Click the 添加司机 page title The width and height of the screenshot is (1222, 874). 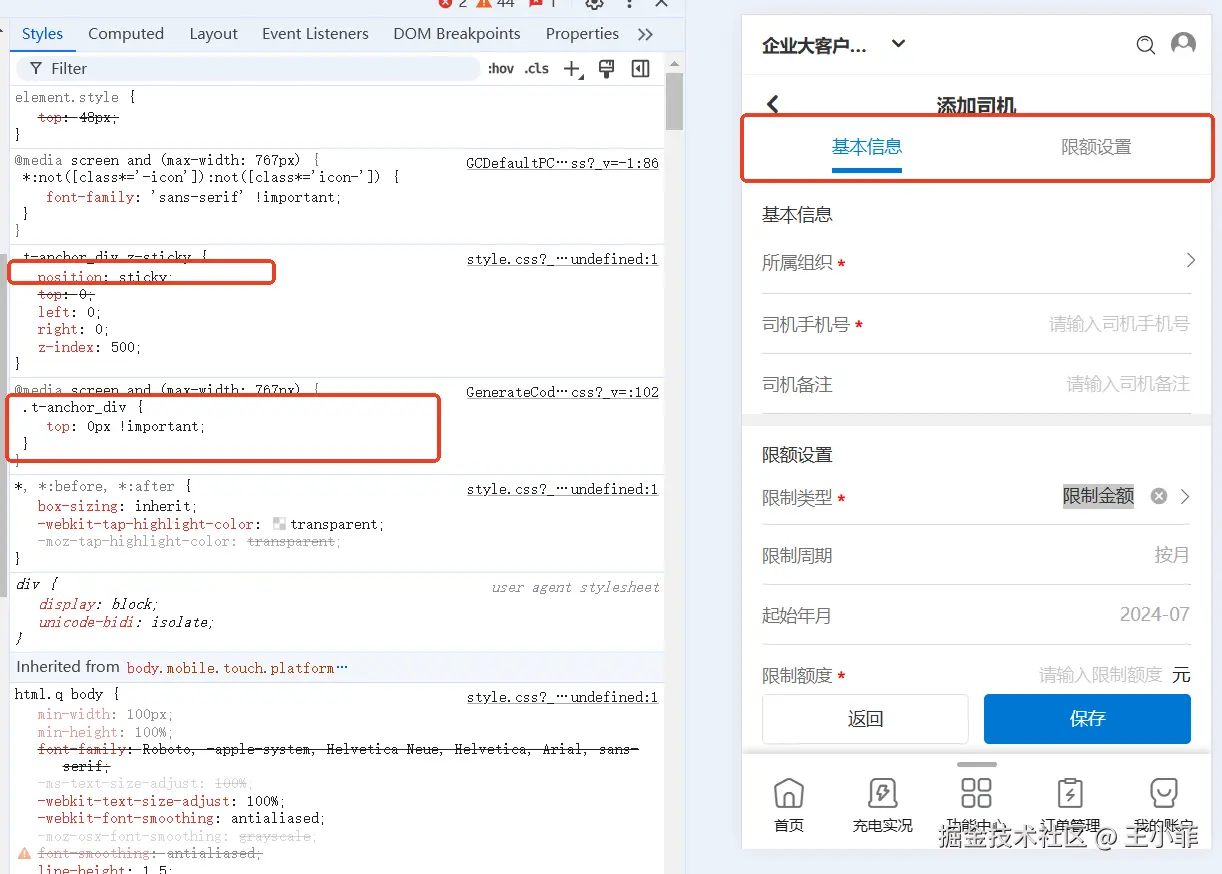point(976,105)
